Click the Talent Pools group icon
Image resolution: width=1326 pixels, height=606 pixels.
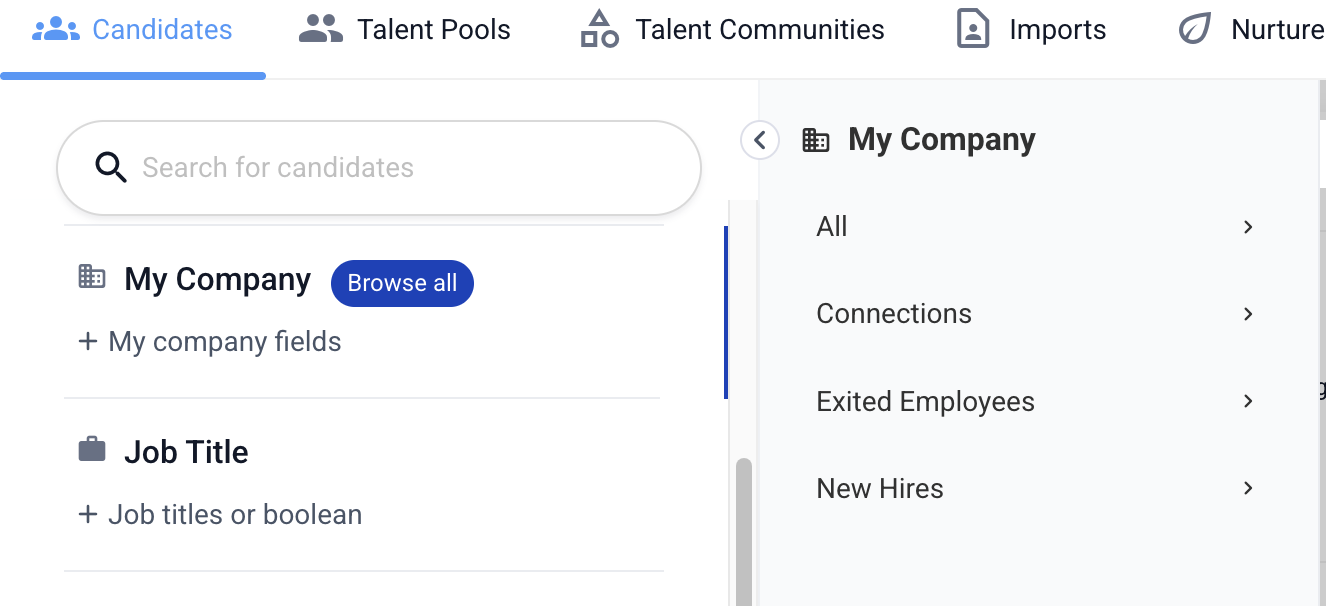[x=320, y=30]
